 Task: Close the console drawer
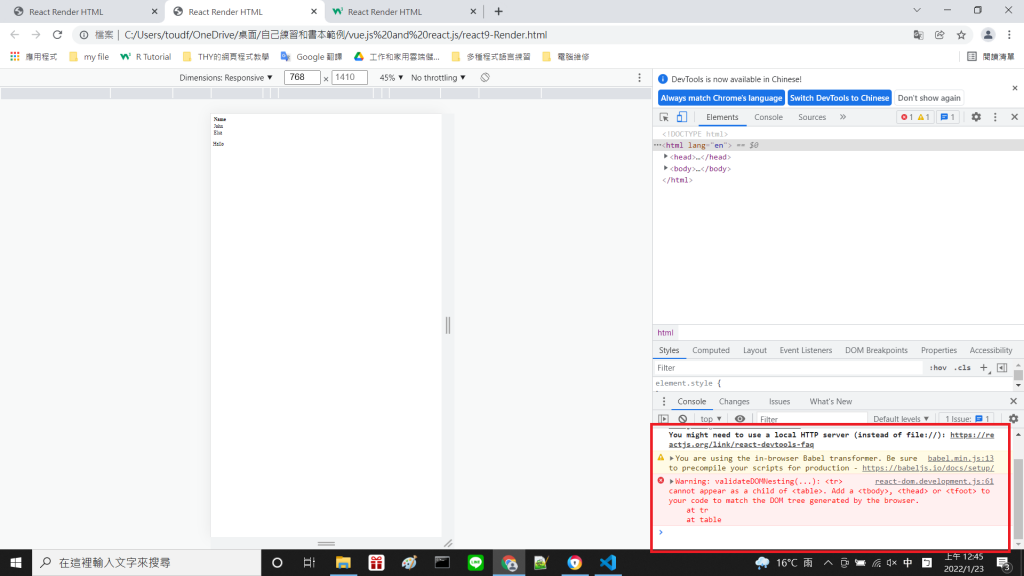(x=1014, y=401)
